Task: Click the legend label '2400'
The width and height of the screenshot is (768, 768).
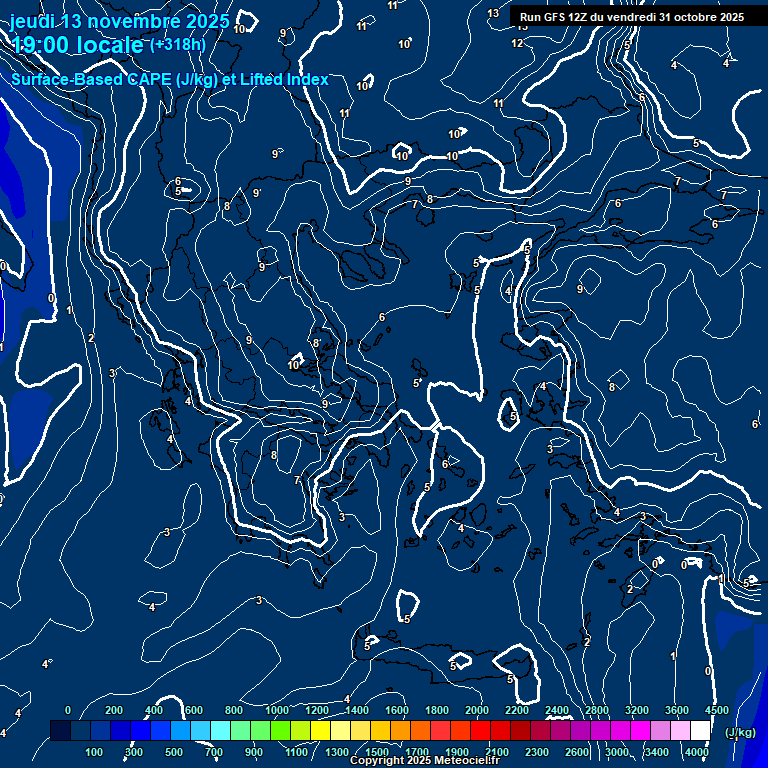Action: coord(557,710)
